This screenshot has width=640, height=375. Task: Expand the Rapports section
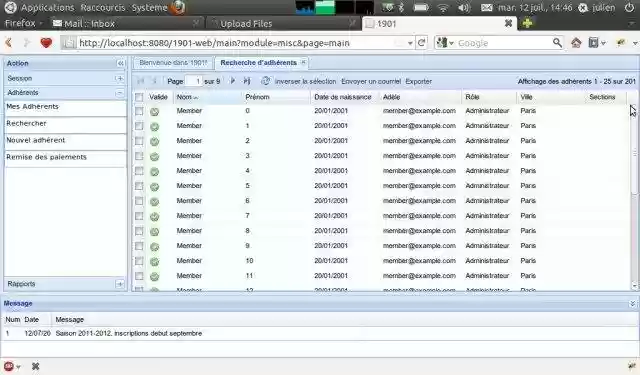tap(120, 284)
